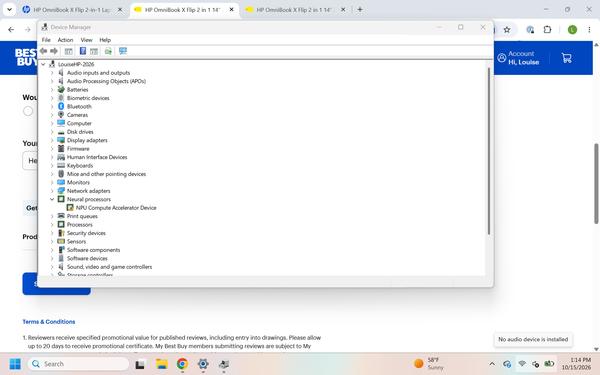This screenshot has width=600, height=375.
Task: Click the Sensors icon in the device tree
Action: click(x=61, y=241)
